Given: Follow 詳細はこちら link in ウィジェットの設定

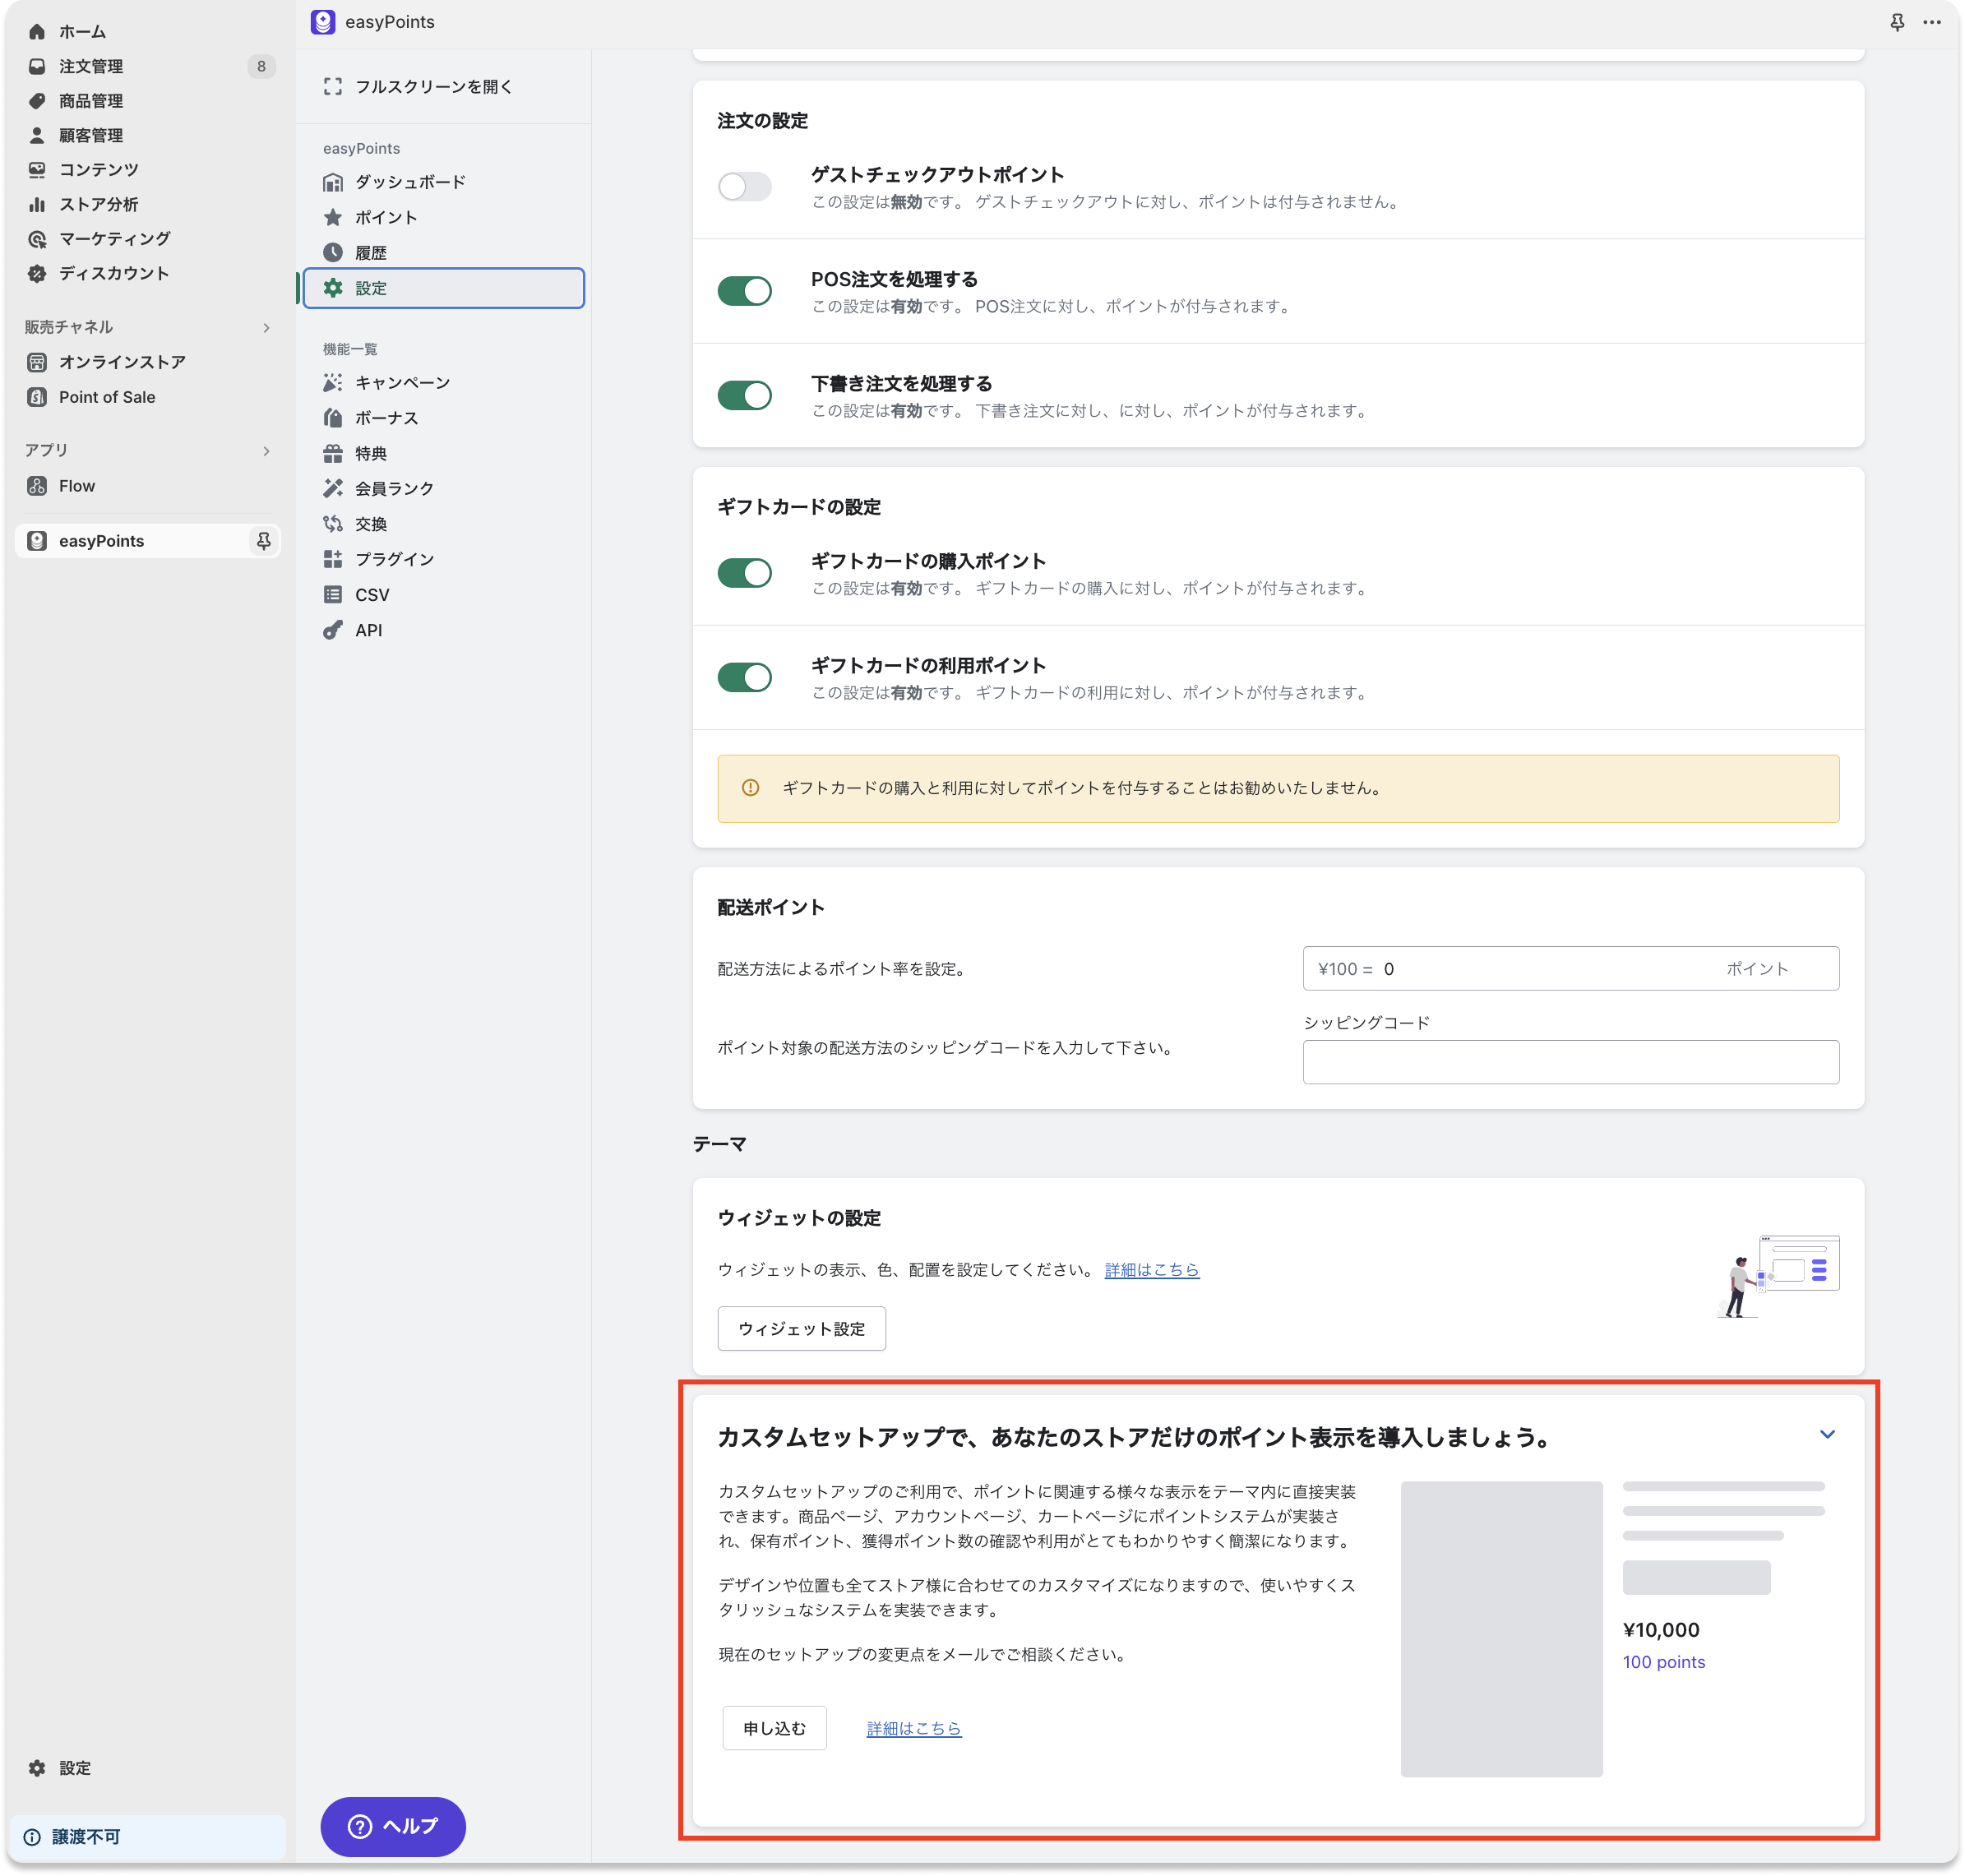Looking at the screenshot, I should pyautogui.click(x=1152, y=1270).
